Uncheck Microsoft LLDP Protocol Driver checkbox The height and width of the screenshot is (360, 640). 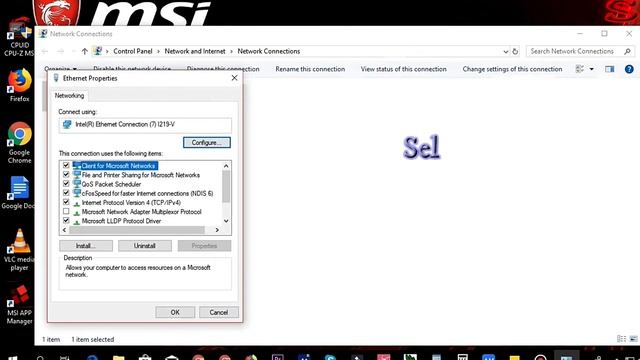point(66,220)
